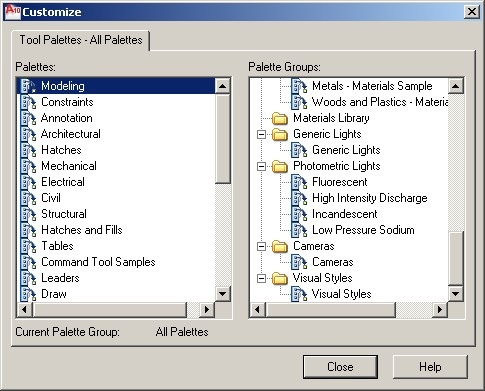Click the Low Pressure Sodium palette icon
Viewport: 485px width, 391px height.
point(299,230)
